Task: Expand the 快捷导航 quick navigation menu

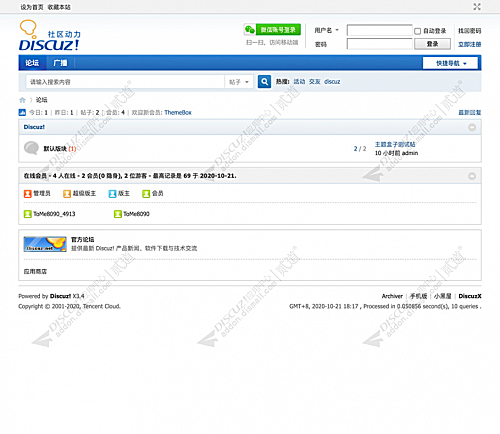Action: click(450, 63)
